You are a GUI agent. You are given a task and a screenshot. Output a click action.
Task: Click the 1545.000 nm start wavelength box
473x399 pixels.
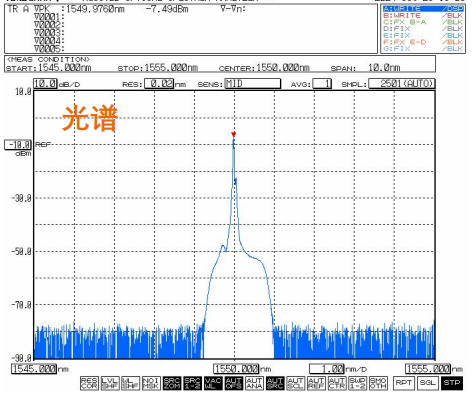coord(34,369)
